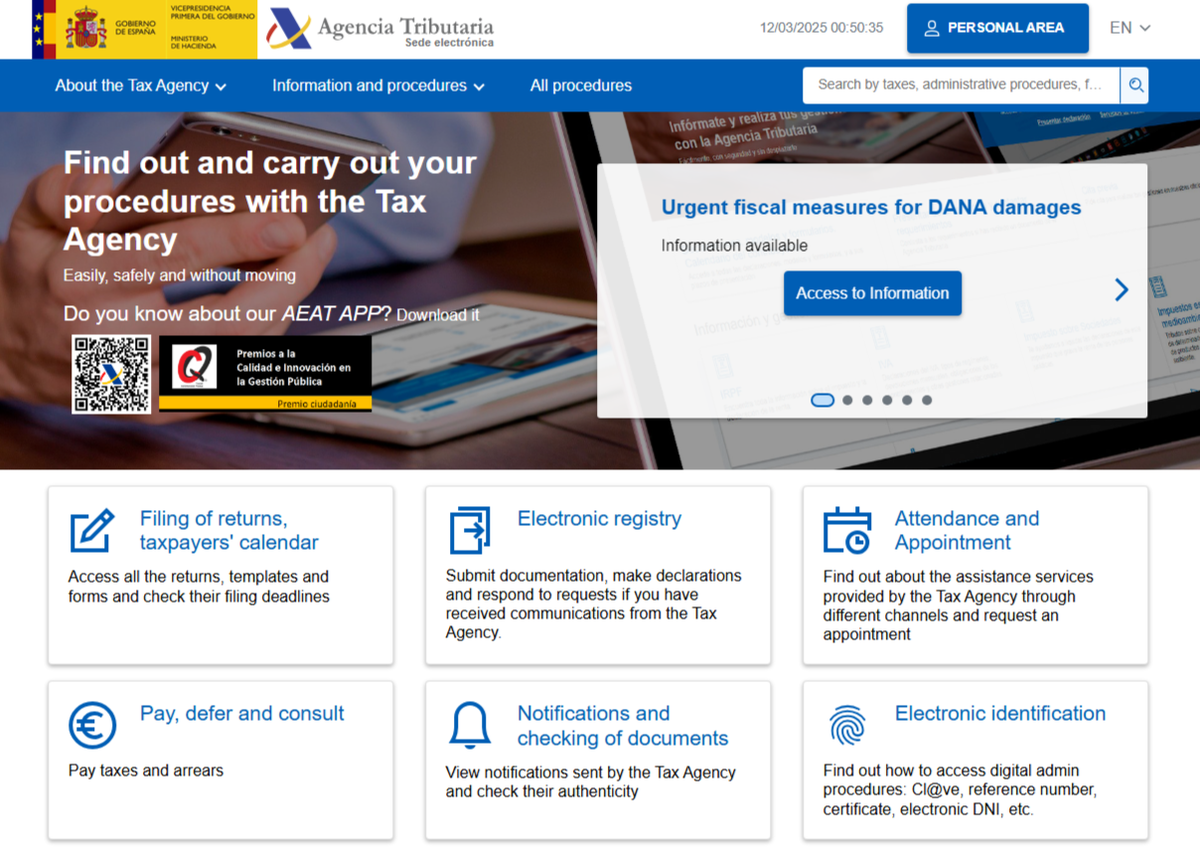Select the fourth carousel indicator dot
The image size is (1200, 864).
pos(887,400)
